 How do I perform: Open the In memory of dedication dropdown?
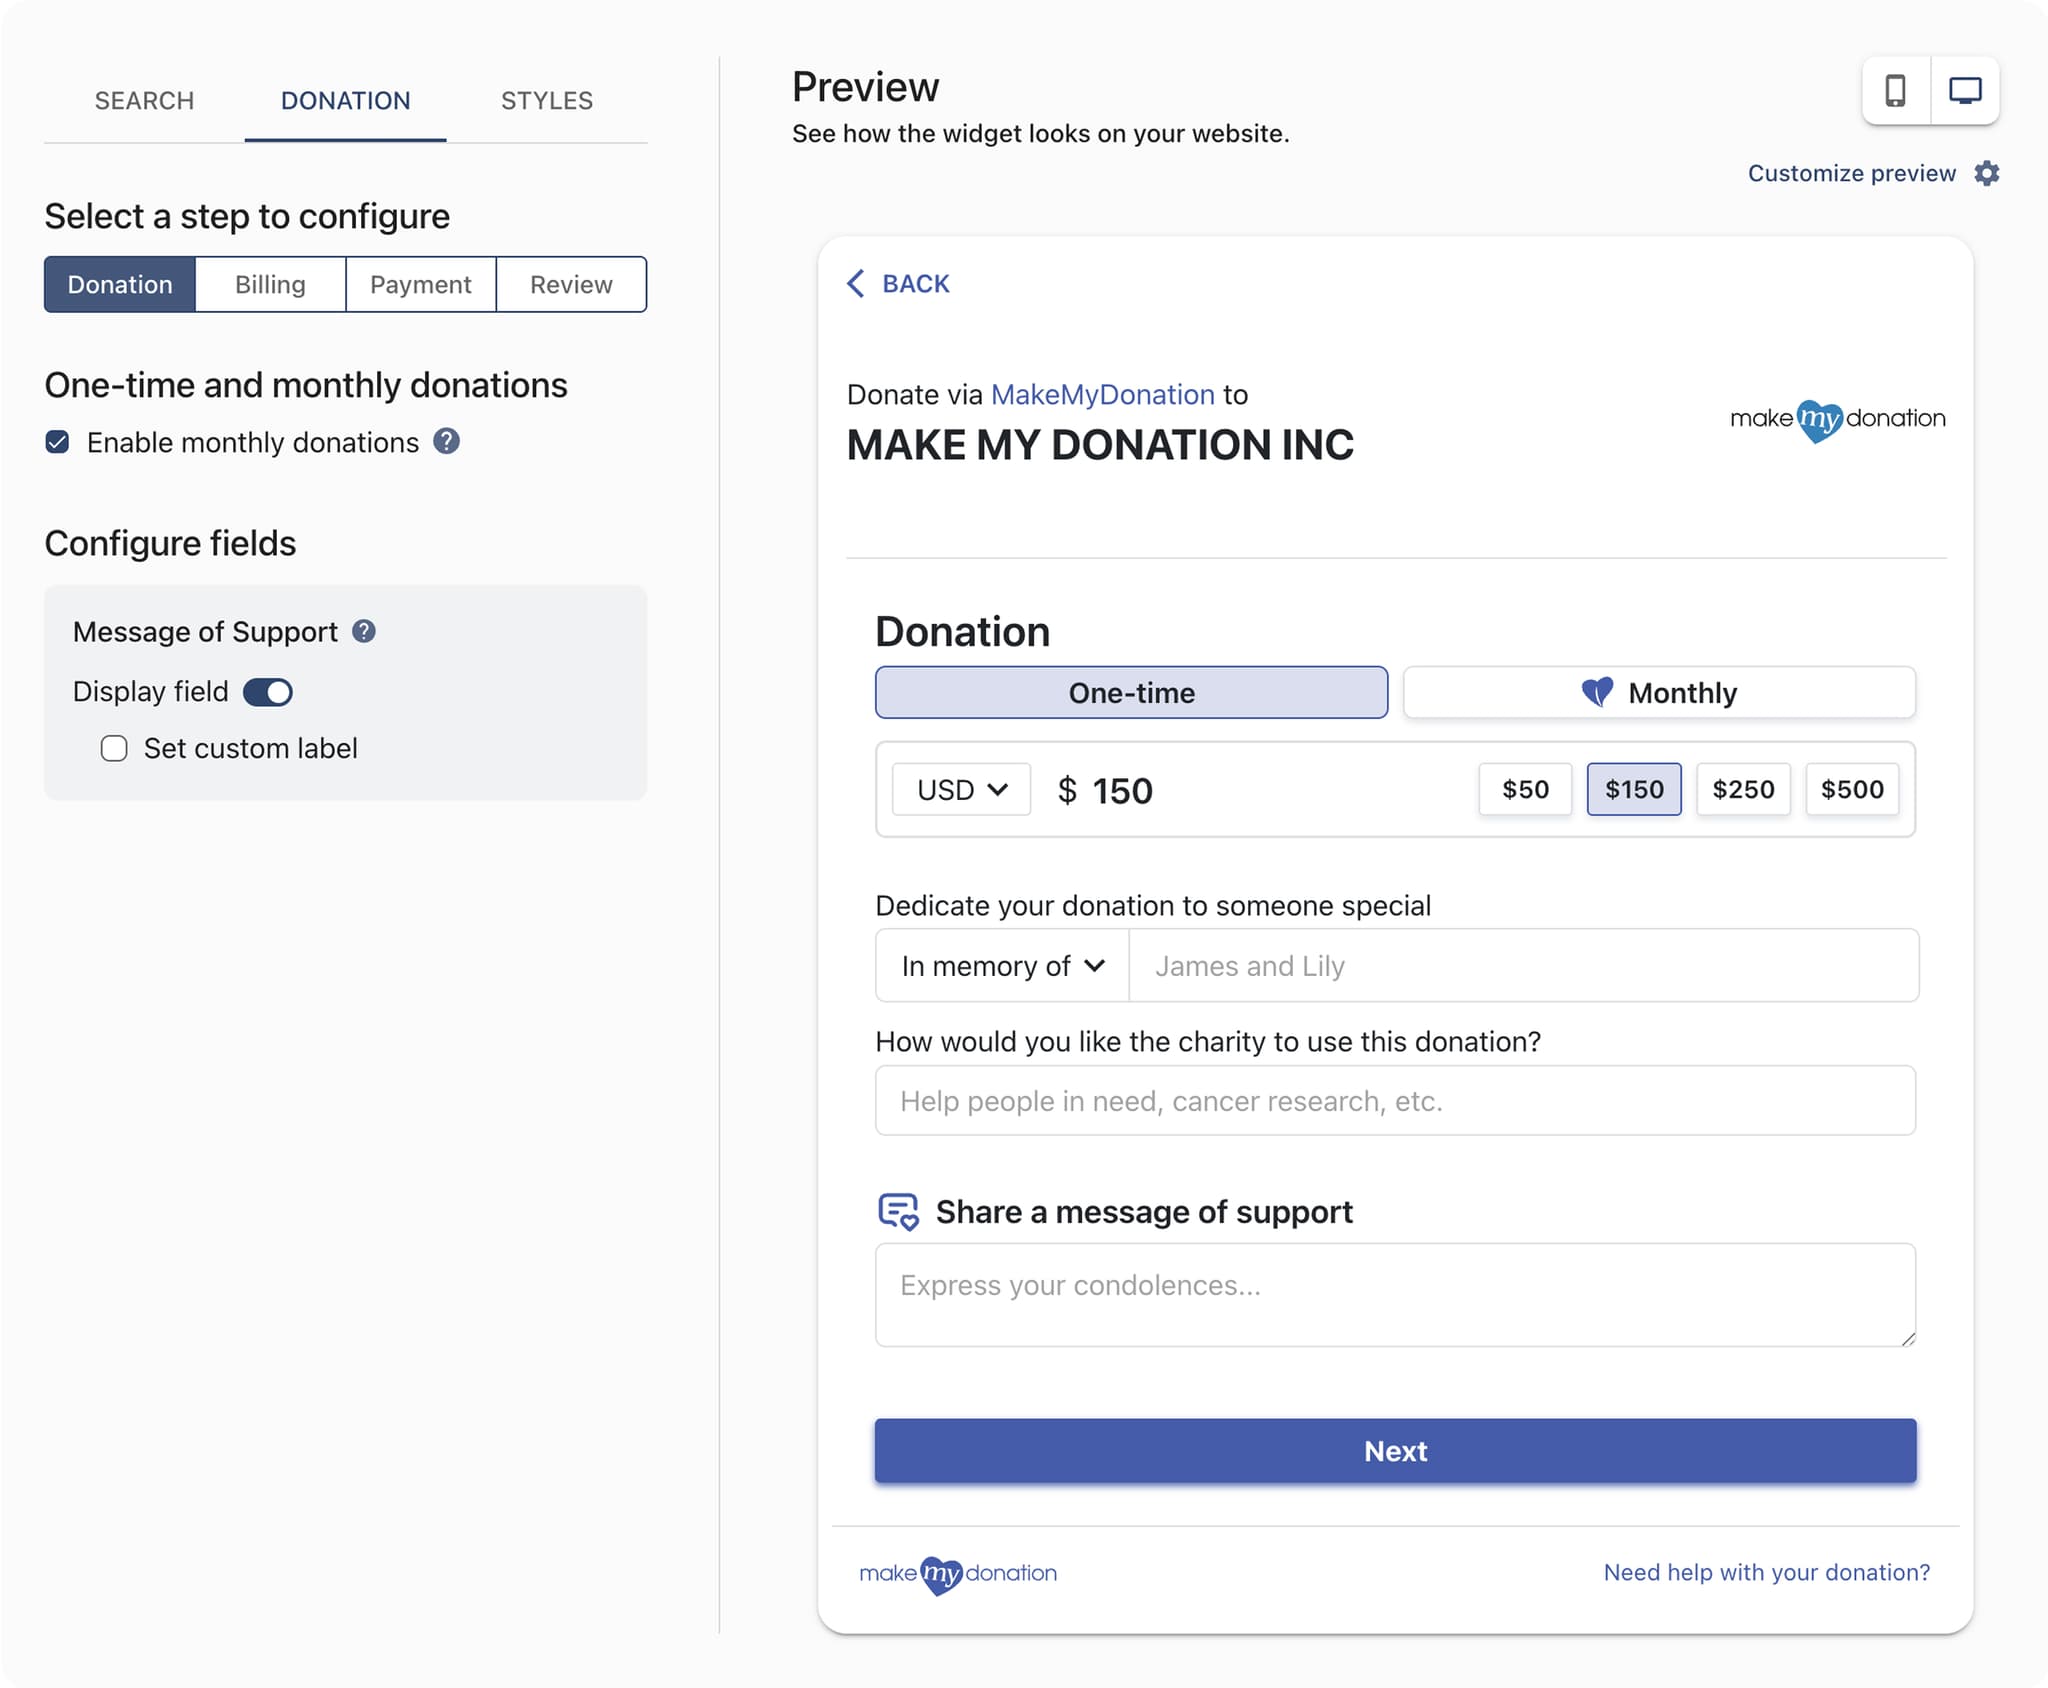pos(999,965)
